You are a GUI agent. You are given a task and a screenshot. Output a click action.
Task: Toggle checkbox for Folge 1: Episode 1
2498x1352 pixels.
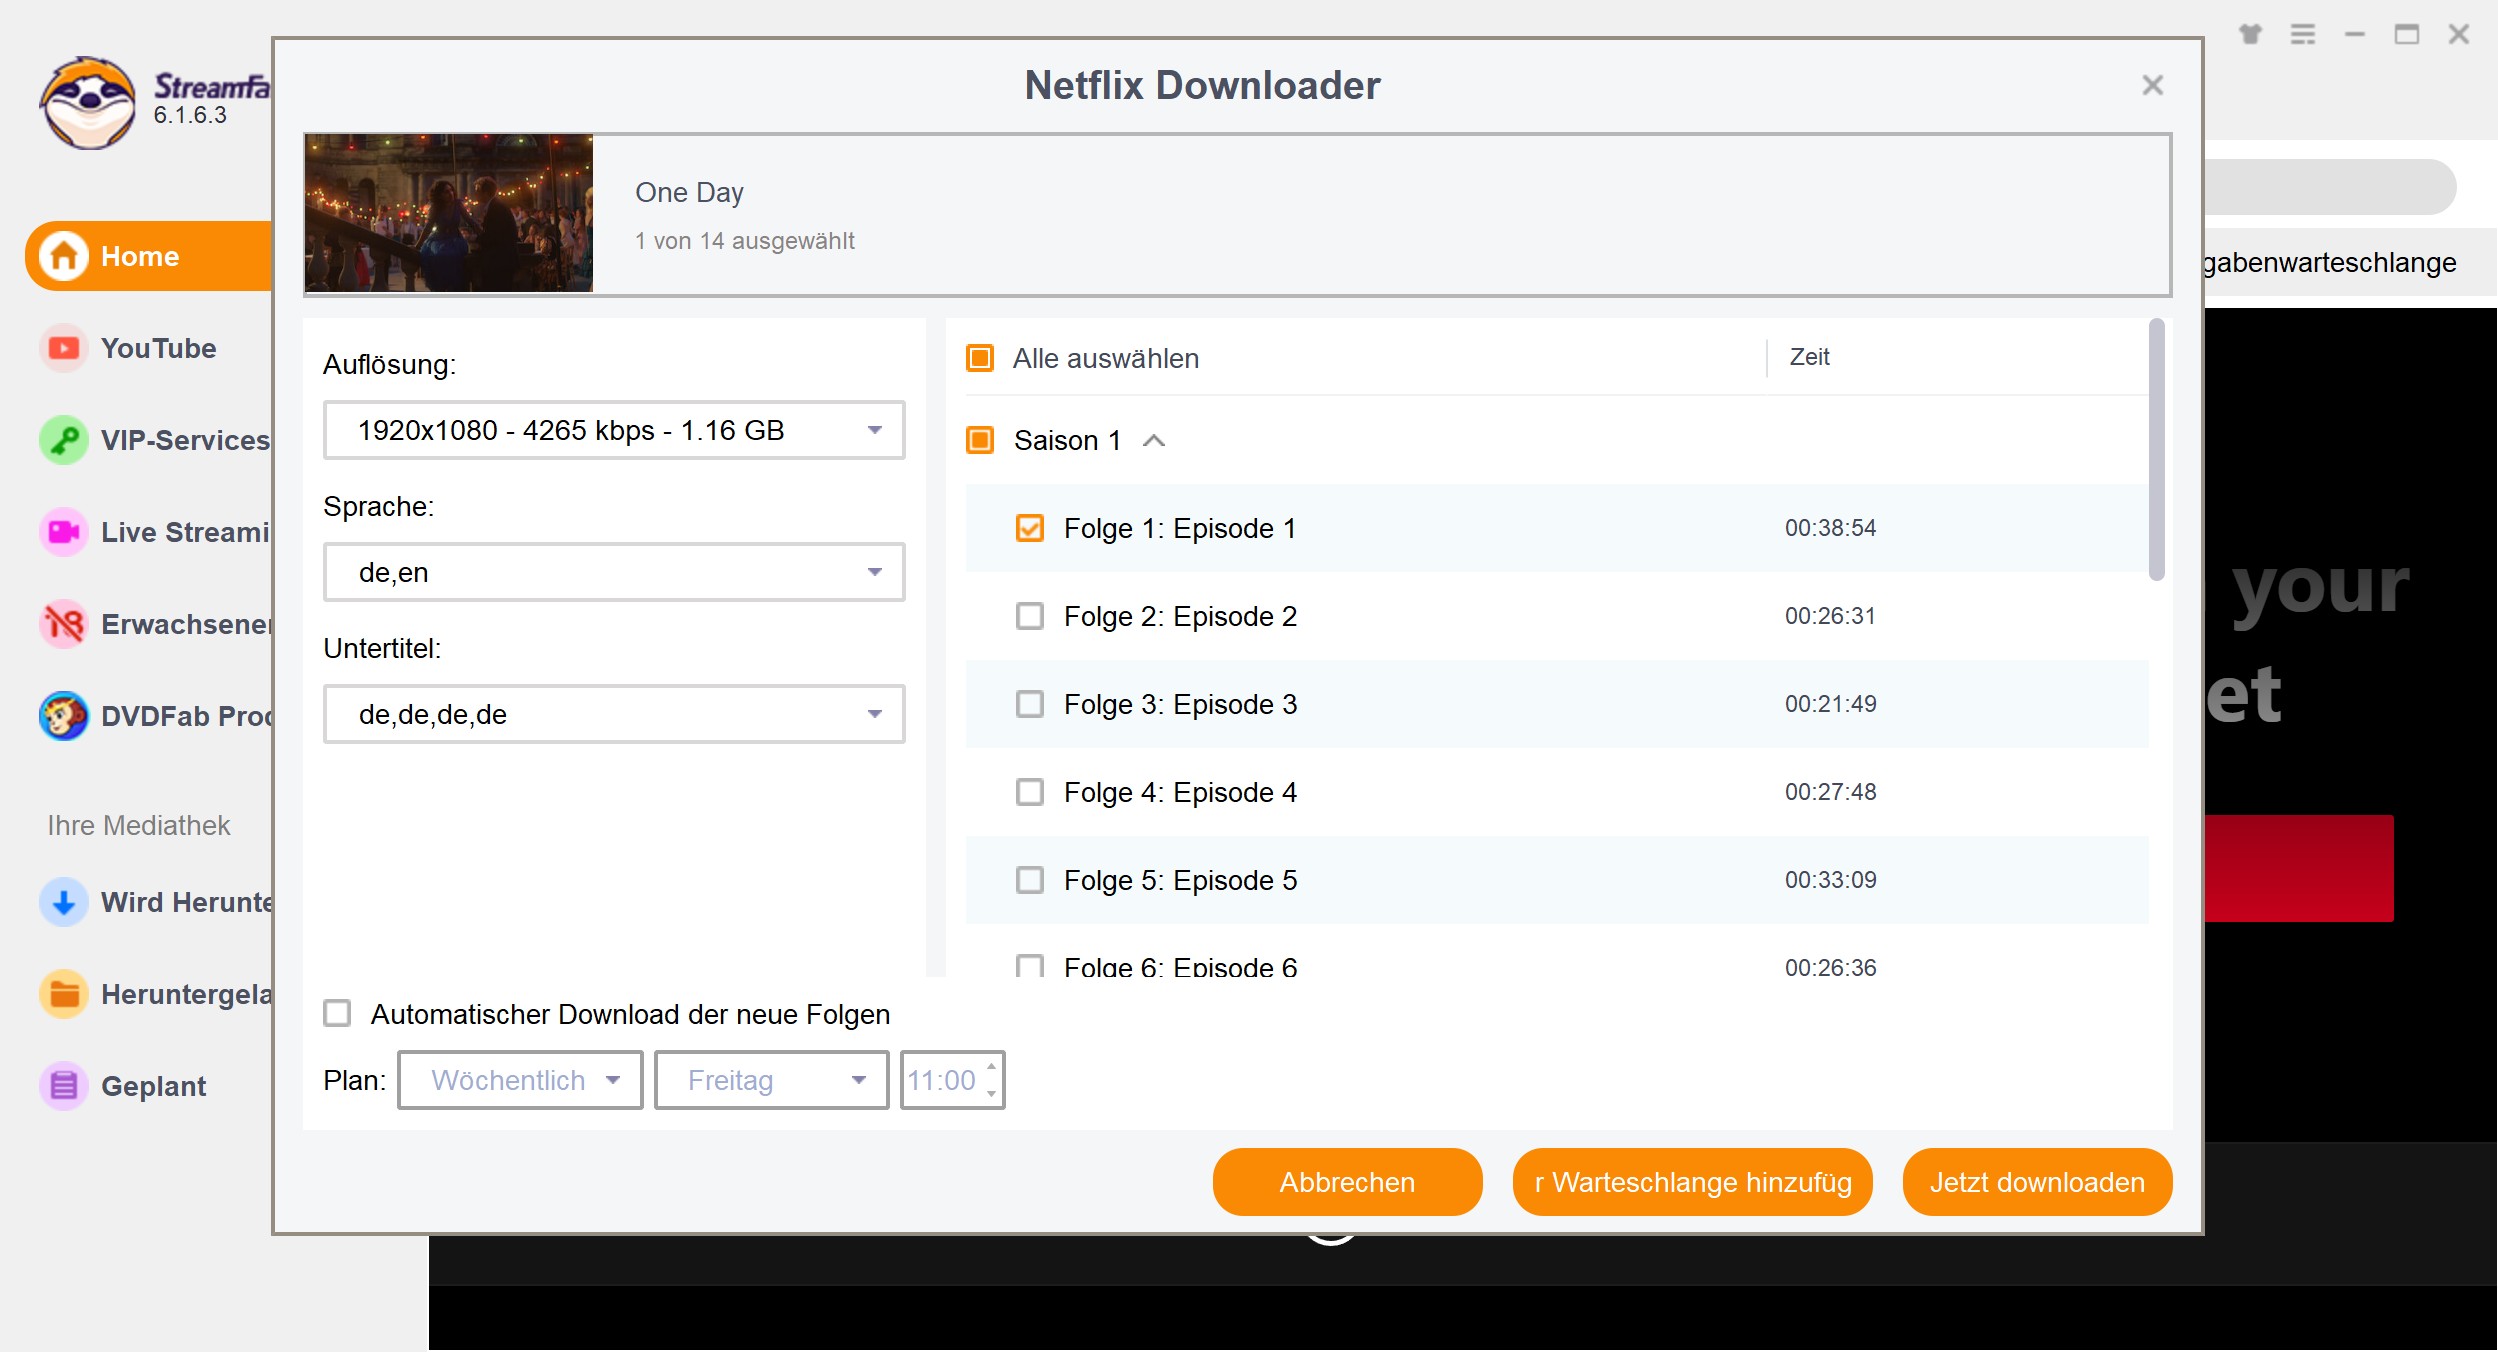pyautogui.click(x=1028, y=528)
